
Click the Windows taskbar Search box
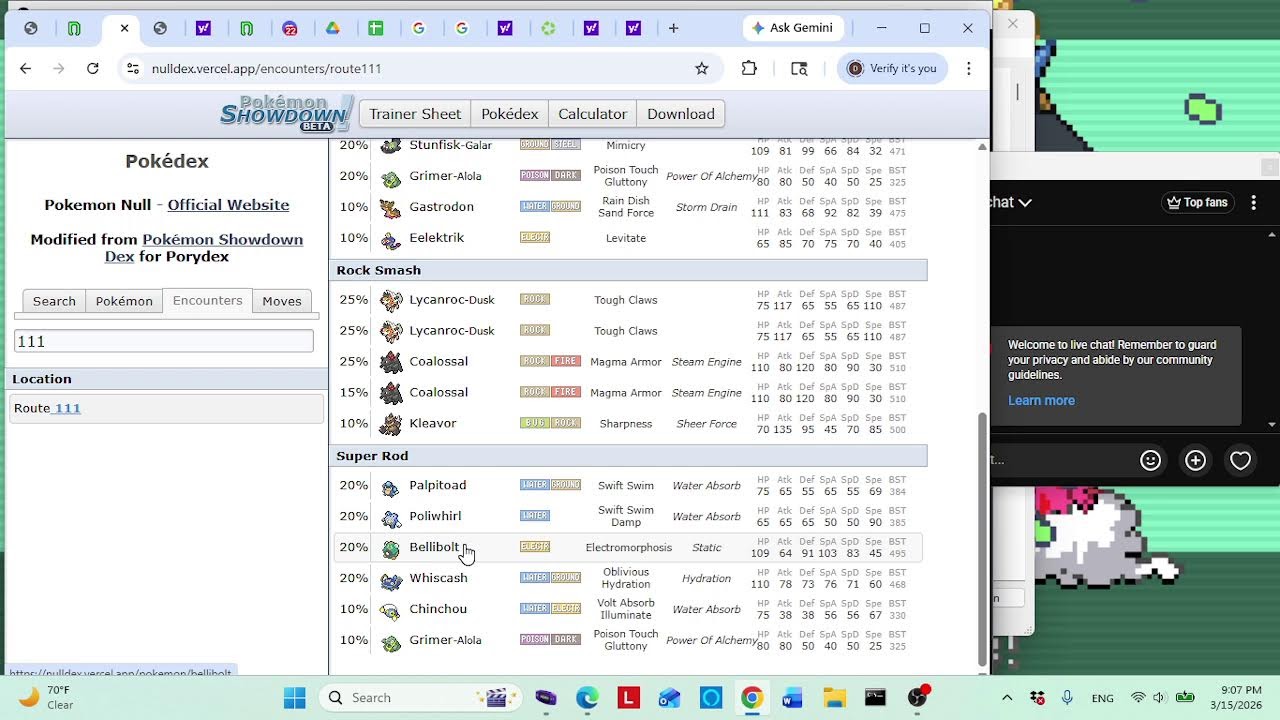pos(420,697)
